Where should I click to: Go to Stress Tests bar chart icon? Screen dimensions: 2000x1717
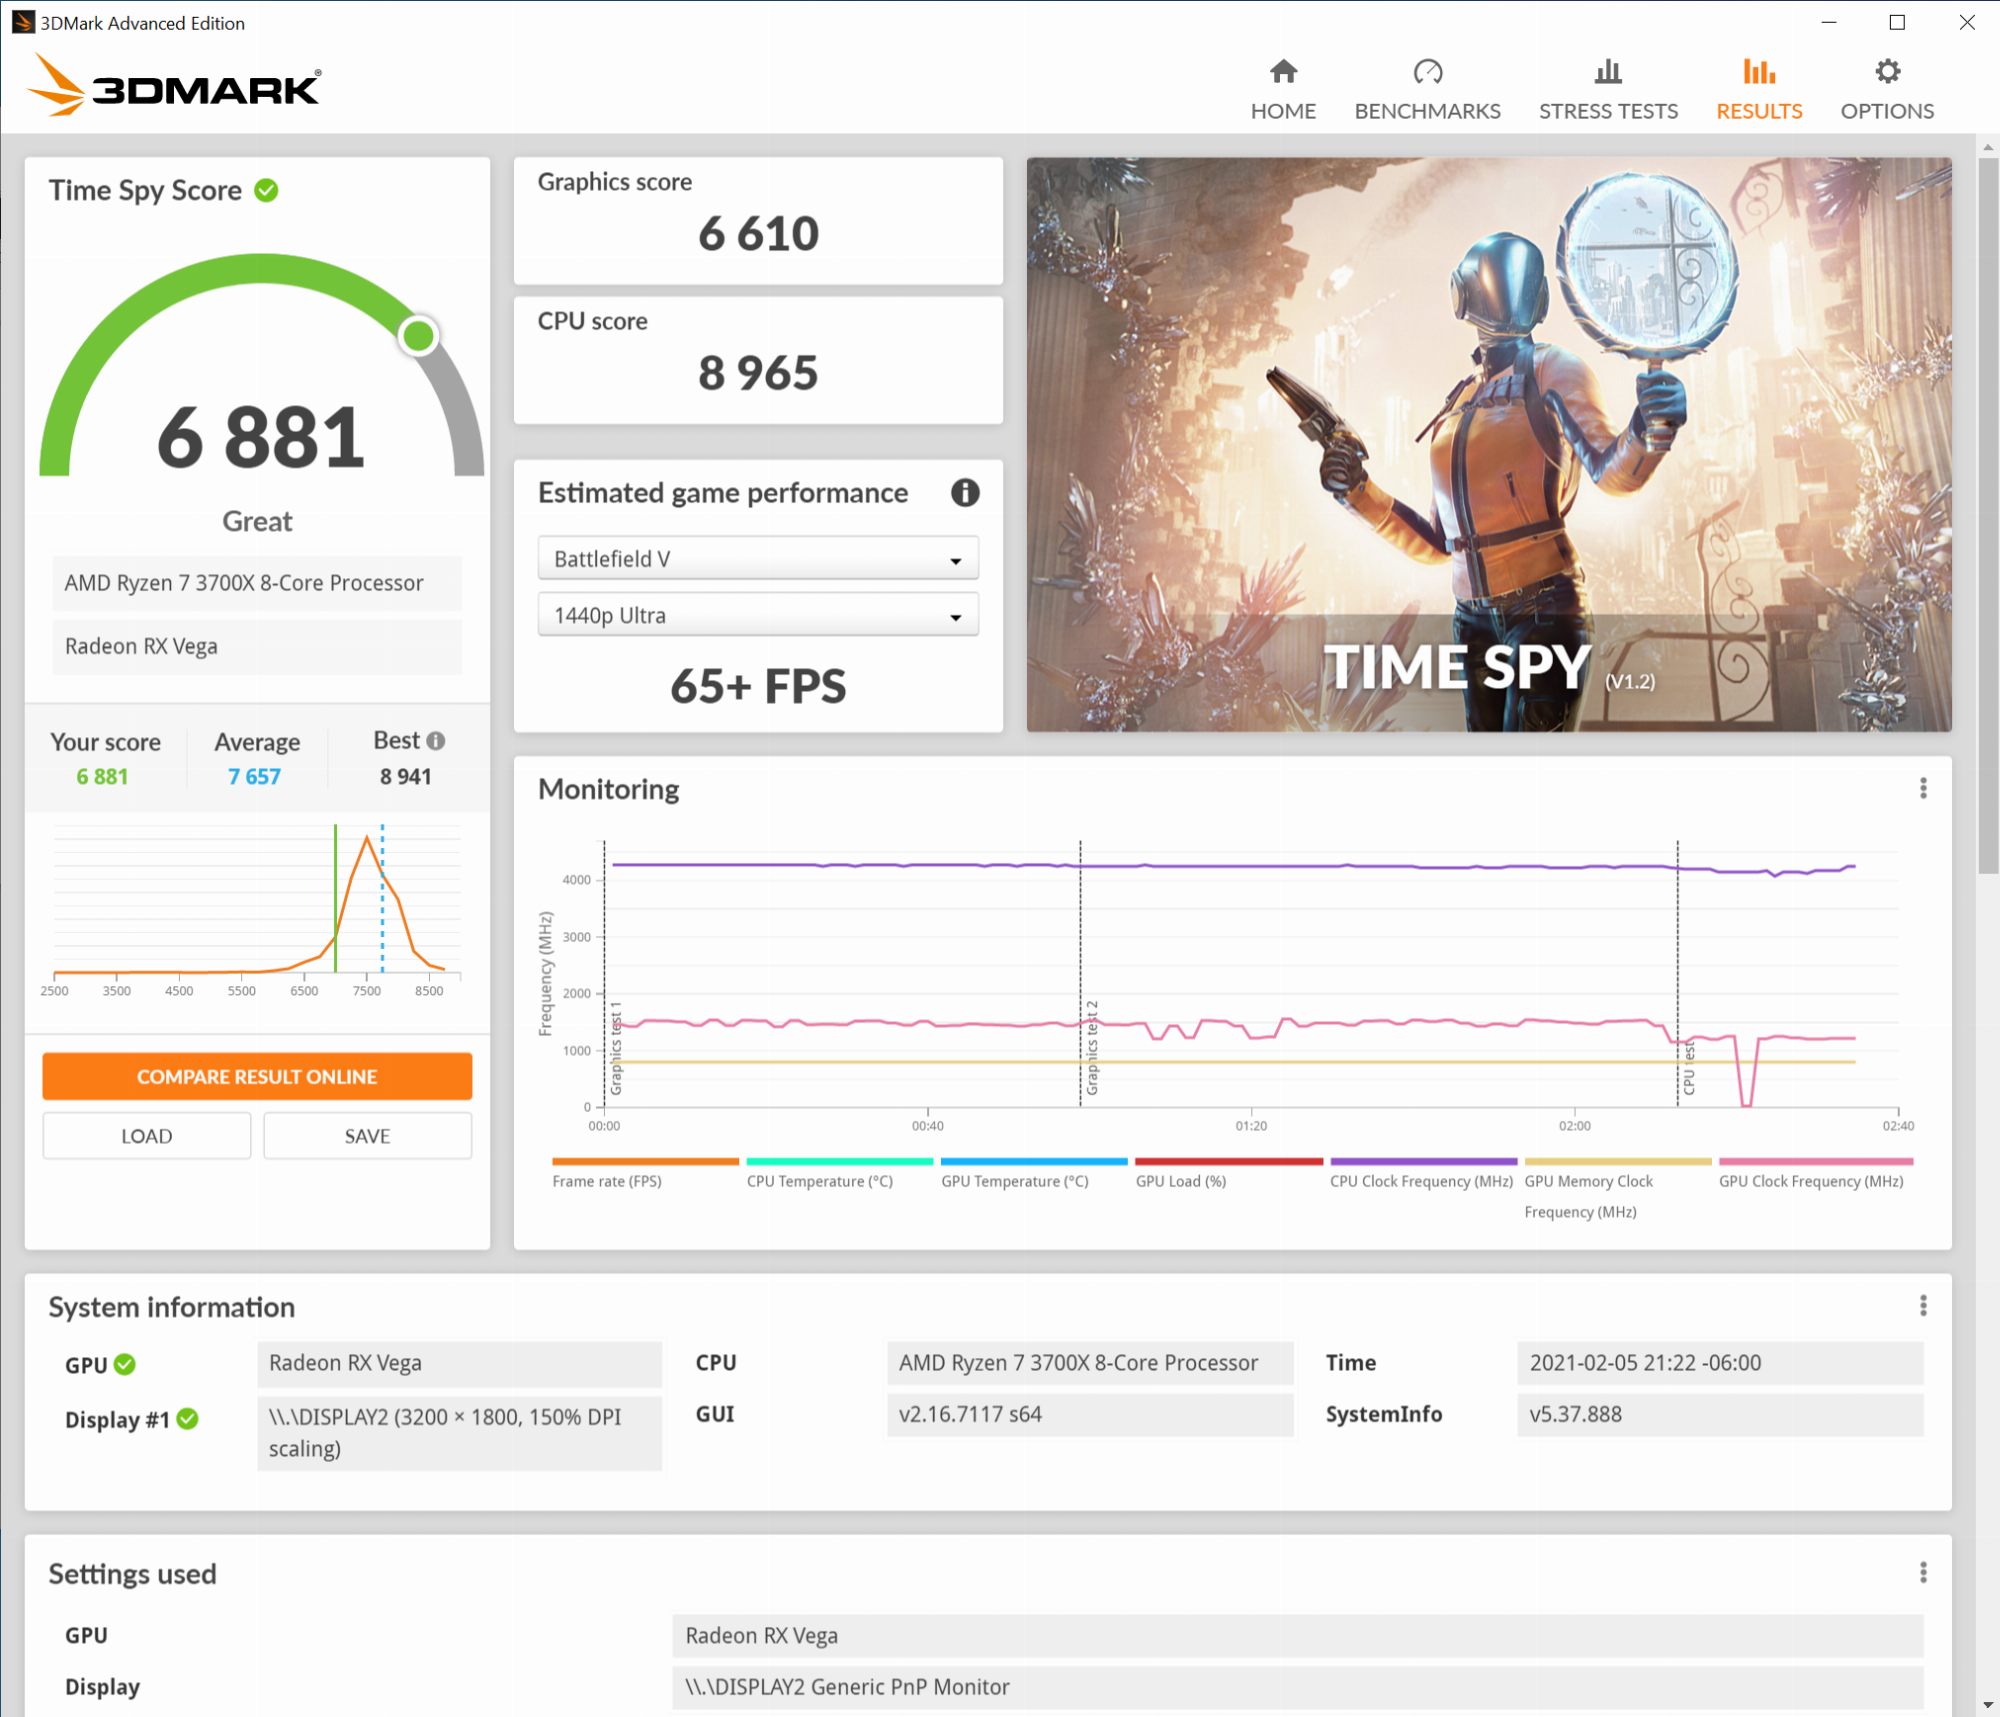click(x=1607, y=72)
